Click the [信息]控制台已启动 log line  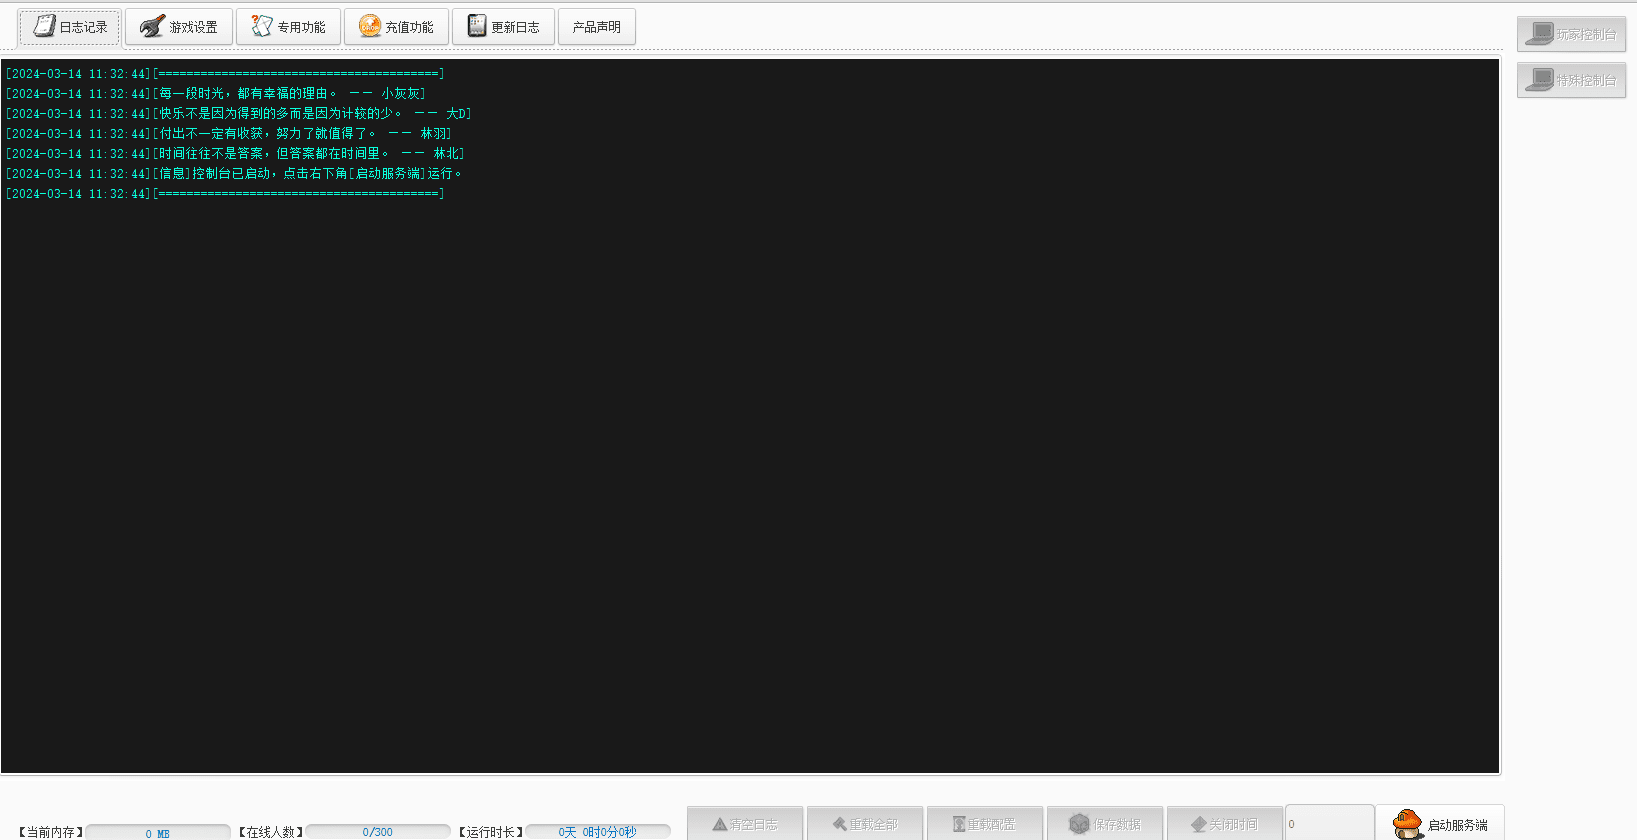(234, 174)
